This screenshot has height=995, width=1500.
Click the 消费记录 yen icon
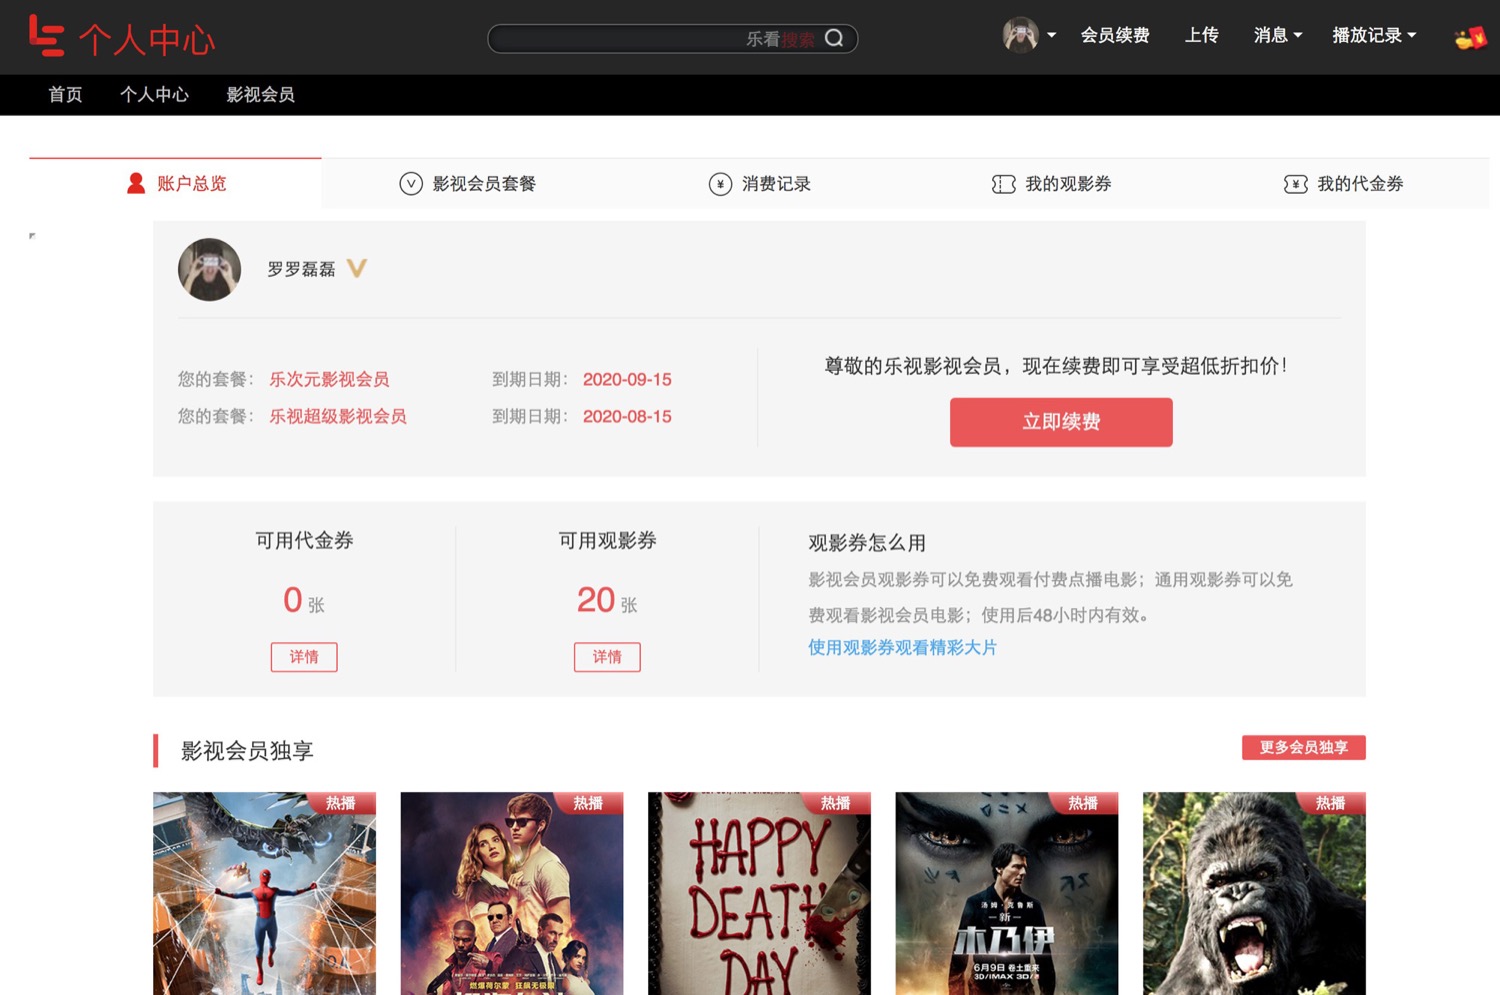click(x=720, y=184)
